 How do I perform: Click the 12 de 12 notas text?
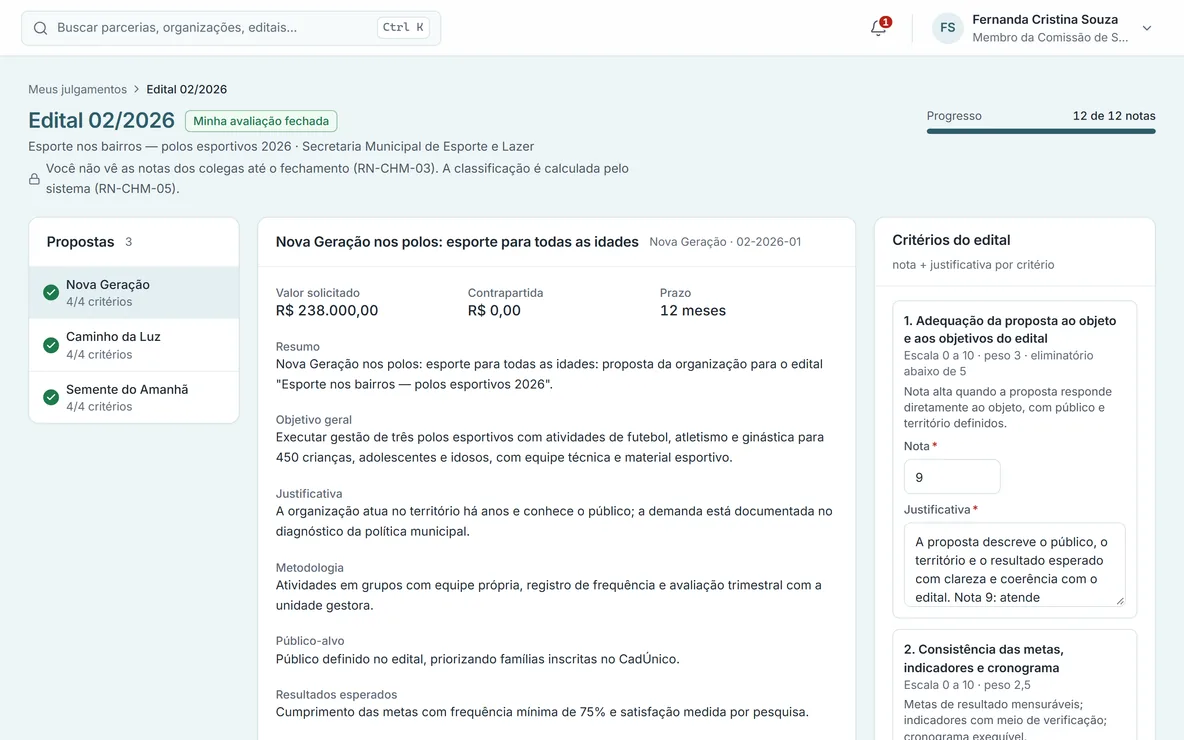point(1115,116)
